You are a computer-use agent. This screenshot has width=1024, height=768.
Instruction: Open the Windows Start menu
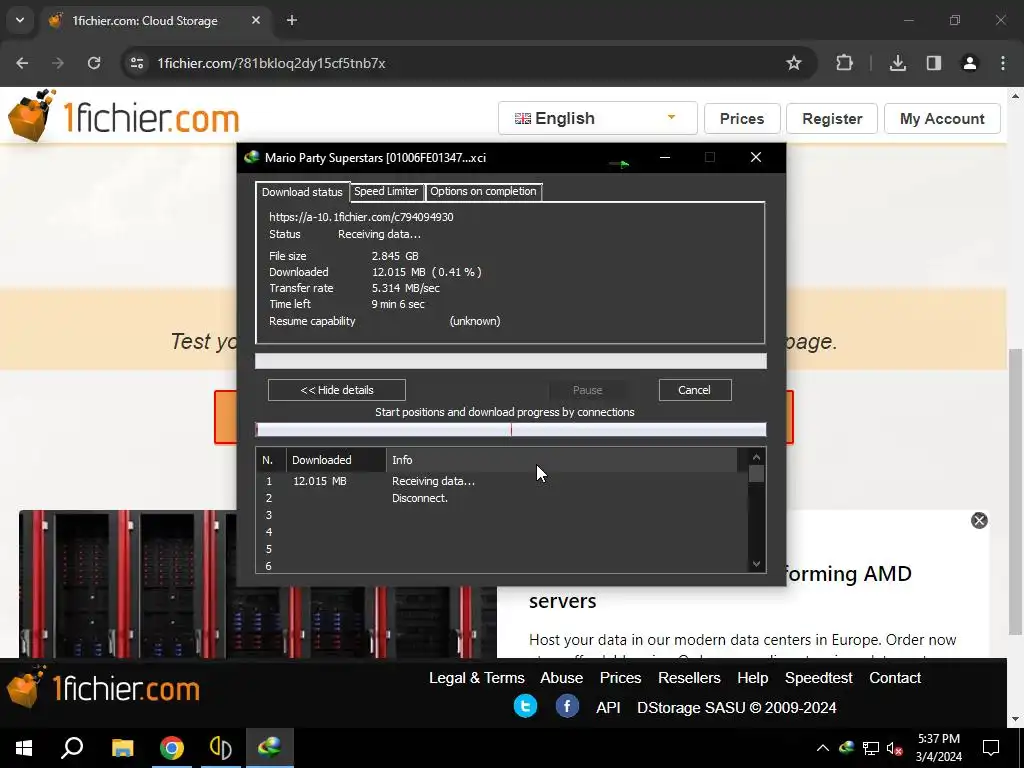[24, 748]
